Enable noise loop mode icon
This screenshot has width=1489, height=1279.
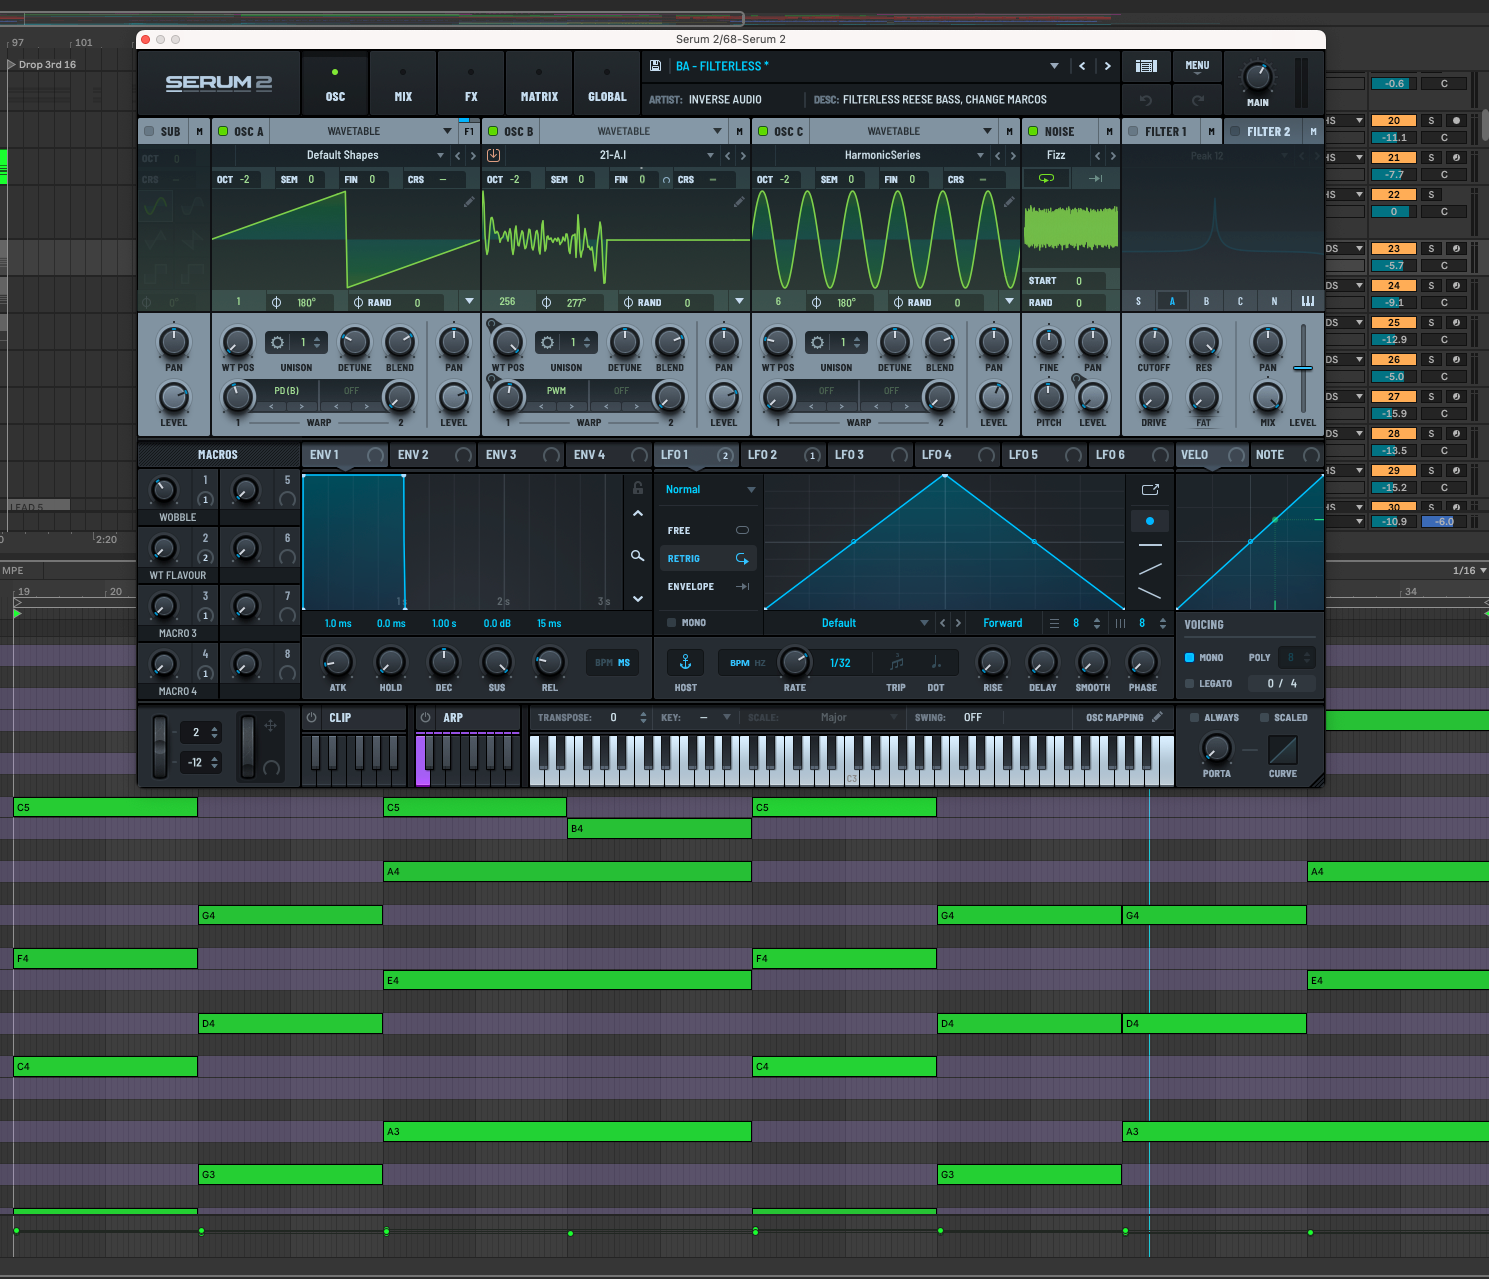click(x=1046, y=178)
